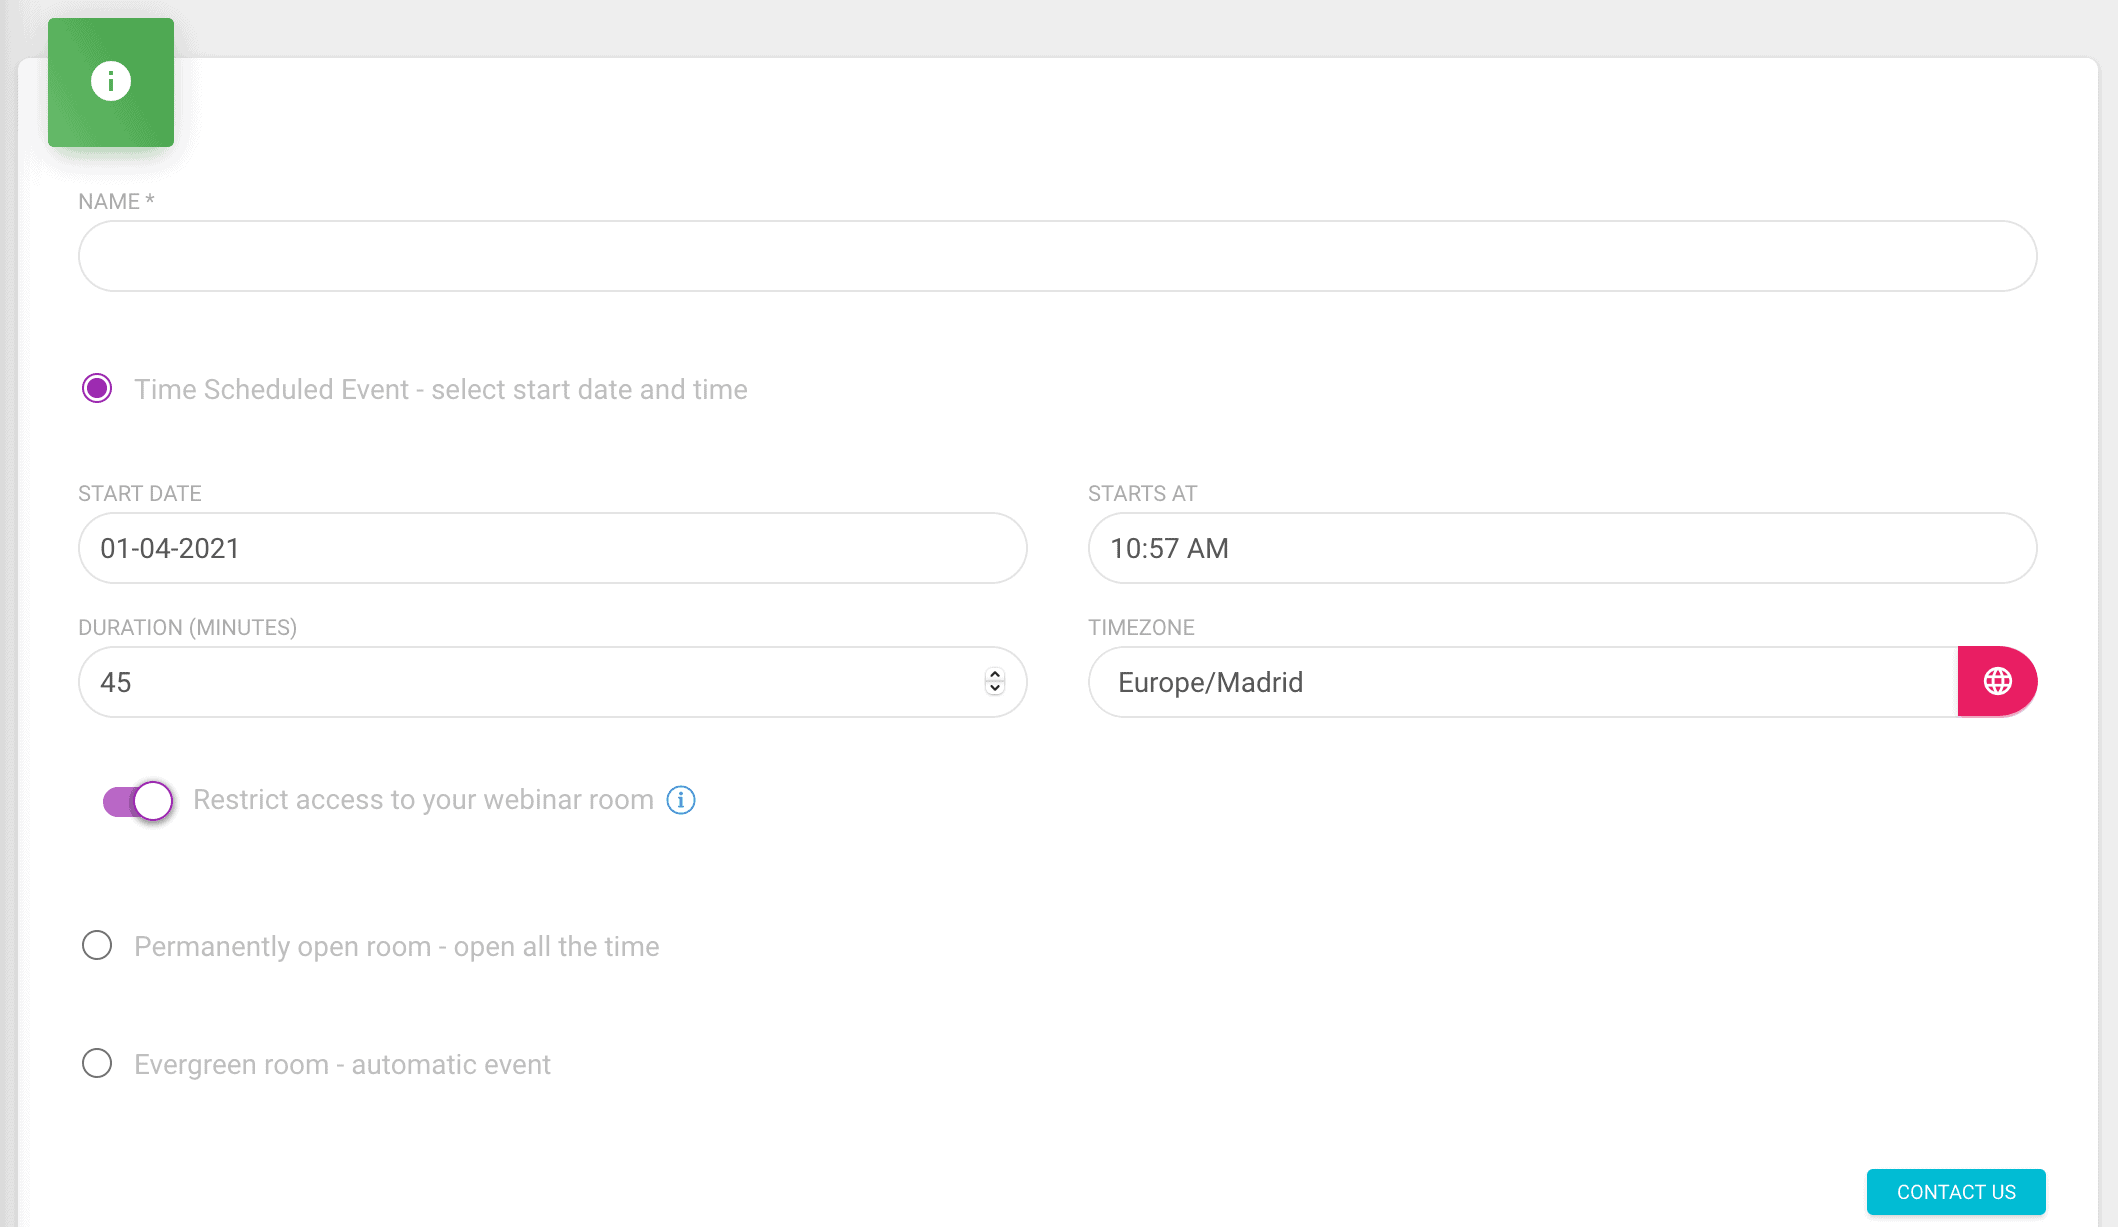Click the STARTS AT field label
This screenshot has width=2118, height=1227.
(x=1141, y=493)
